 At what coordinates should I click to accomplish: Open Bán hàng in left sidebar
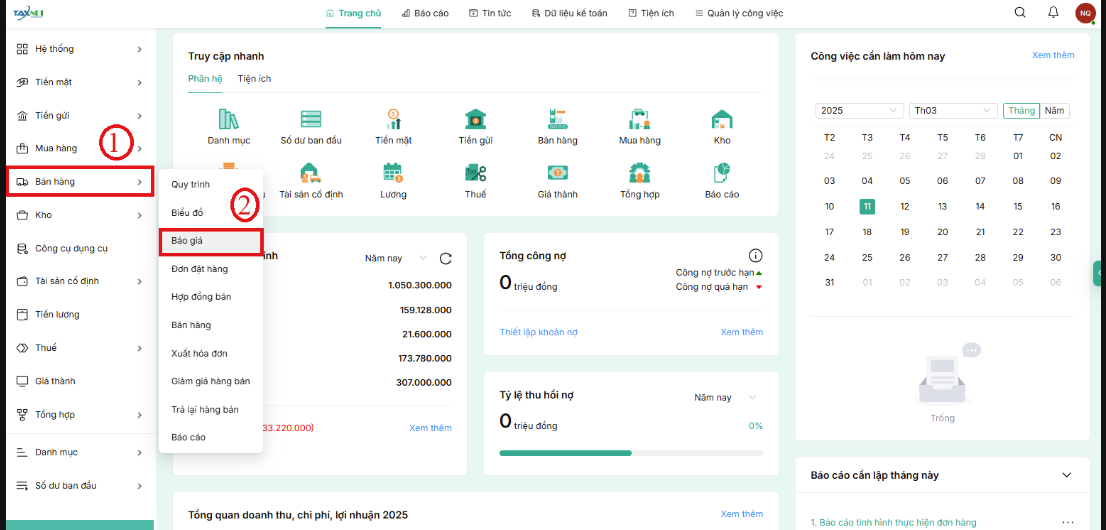[x=80, y=182]
